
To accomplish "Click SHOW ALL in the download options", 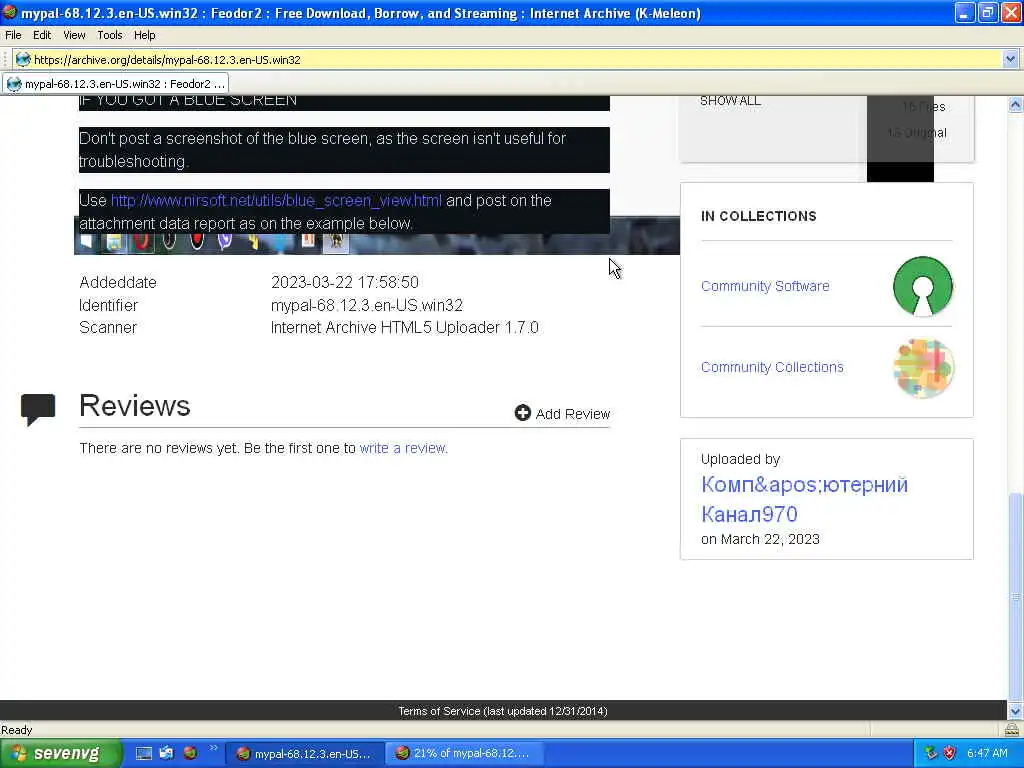I will pyautogui.click(x=730, y=101).
